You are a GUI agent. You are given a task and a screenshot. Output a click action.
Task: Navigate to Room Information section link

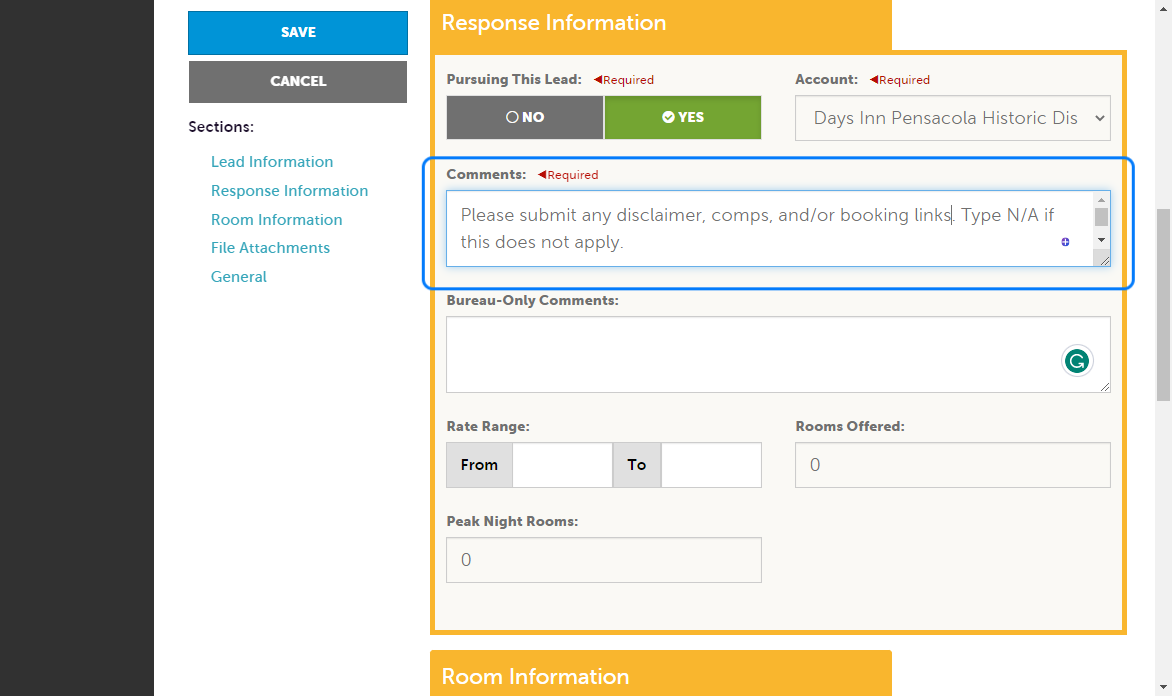(277, 220)
